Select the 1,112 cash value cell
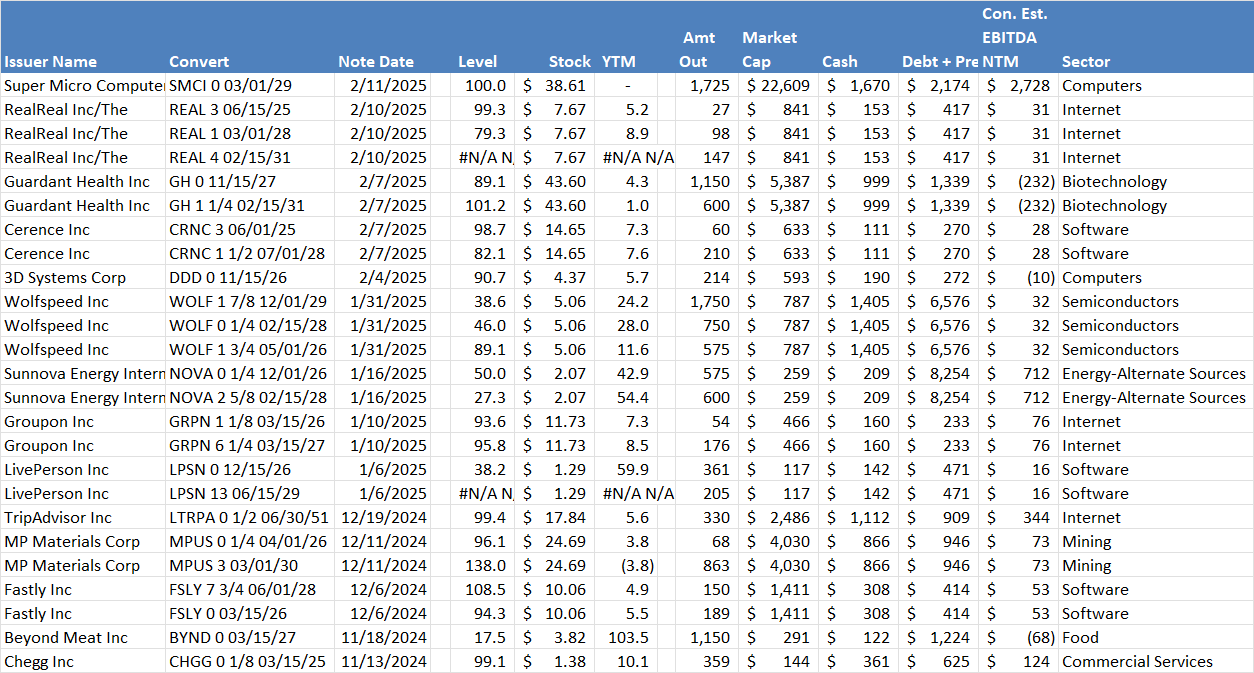 (x=859, y=518)
